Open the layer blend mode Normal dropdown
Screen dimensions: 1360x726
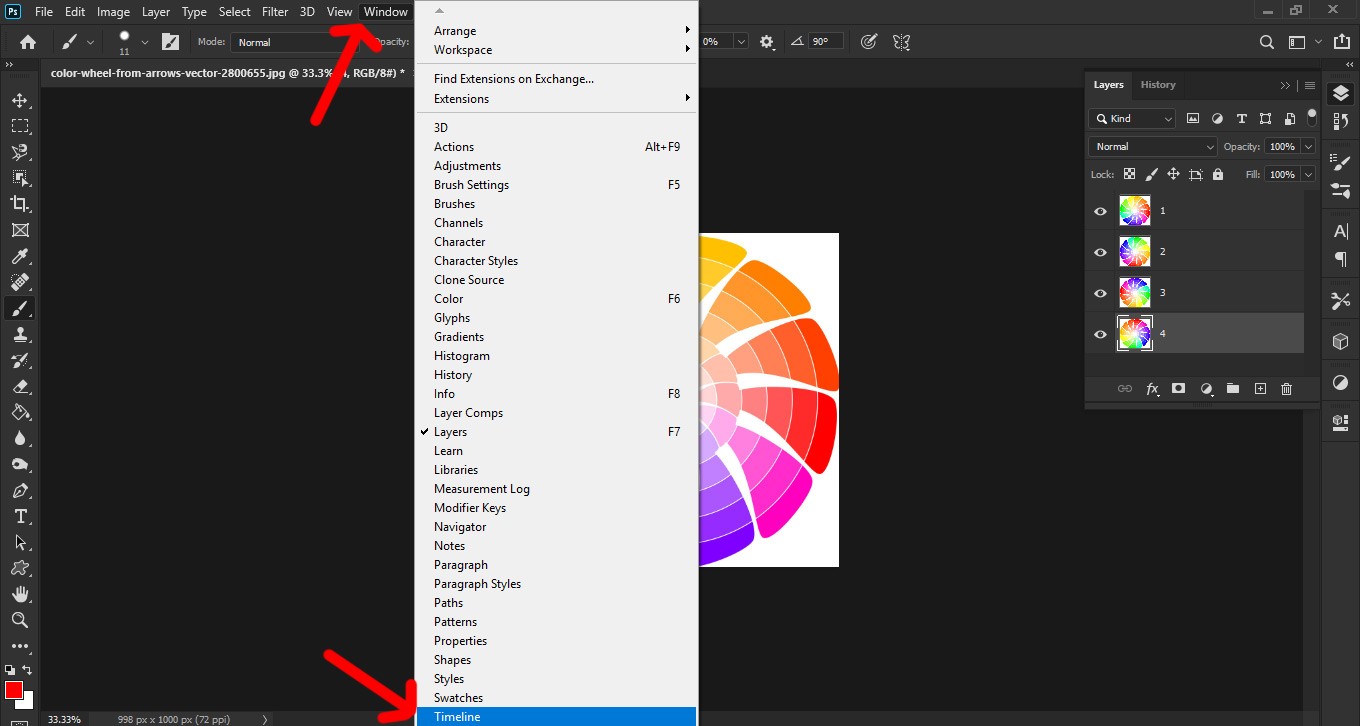1152,147
